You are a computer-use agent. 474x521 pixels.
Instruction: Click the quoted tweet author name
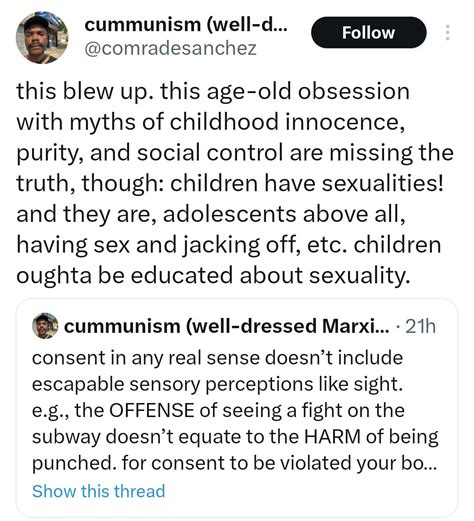tap(227, 326)
